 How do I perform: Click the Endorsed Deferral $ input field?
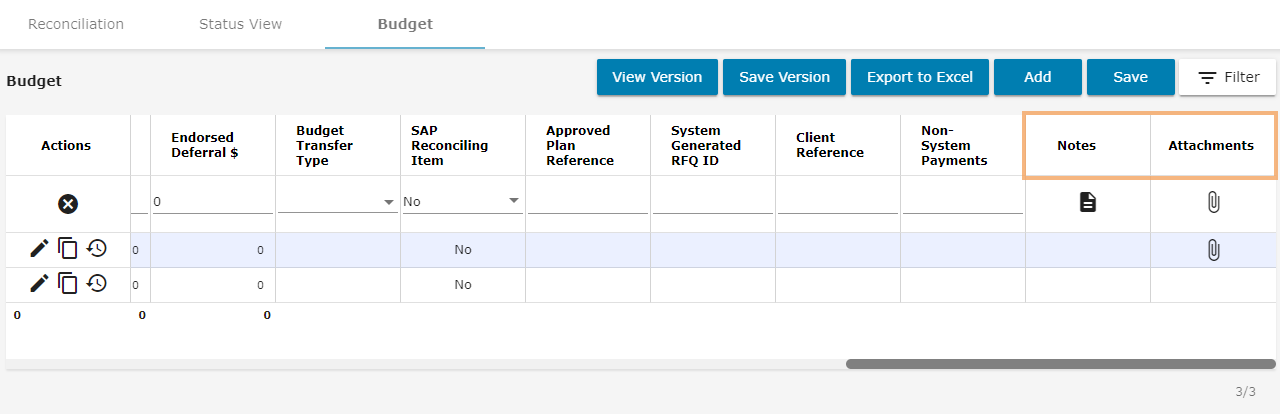coord(212,202)
